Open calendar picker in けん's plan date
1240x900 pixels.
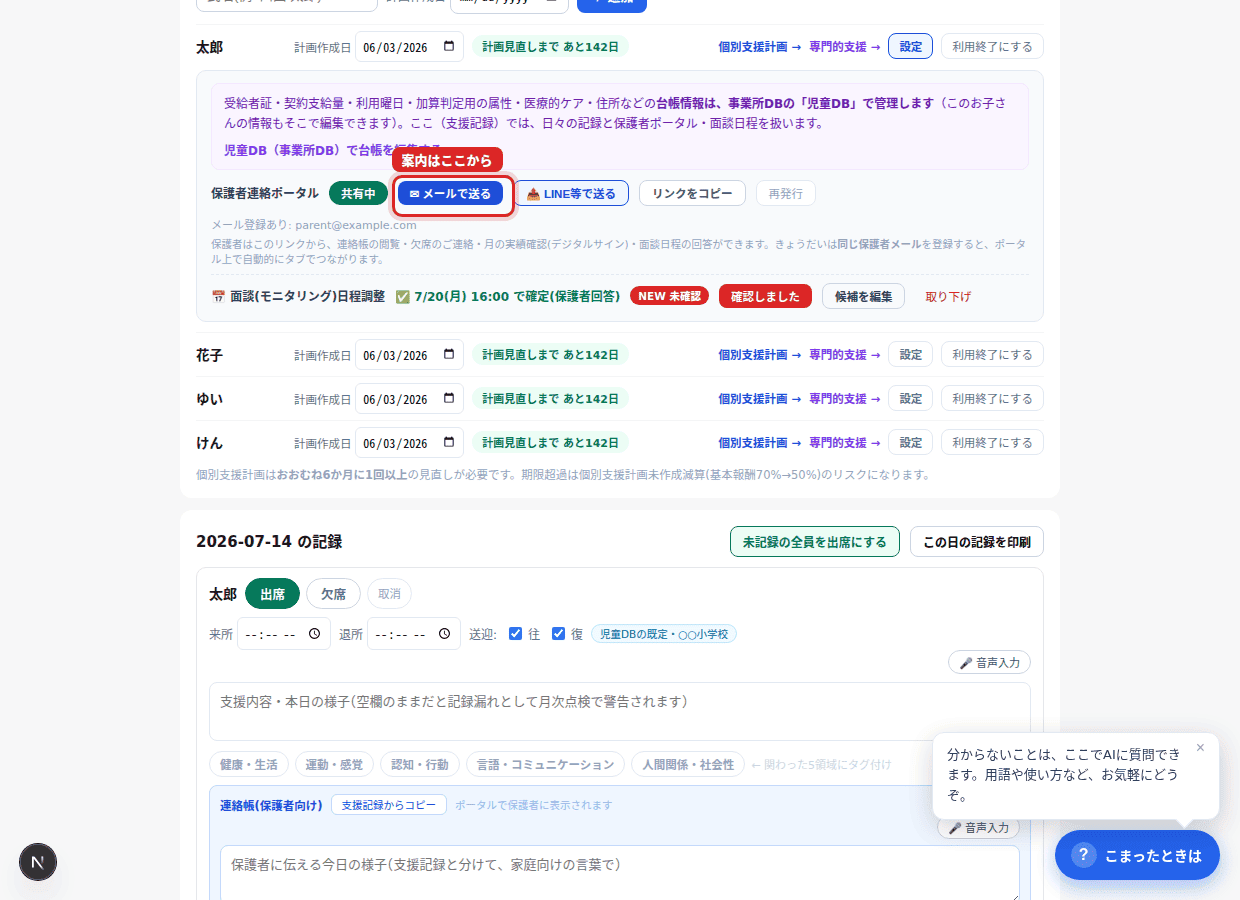[x=448, y=442]
